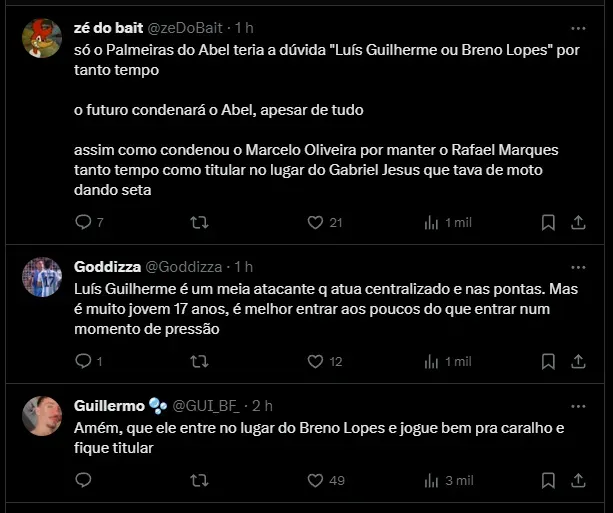This screenshot has width=613, height=513.
Task: Reply to Goddizza's tweet
Action: pos(83,361)
